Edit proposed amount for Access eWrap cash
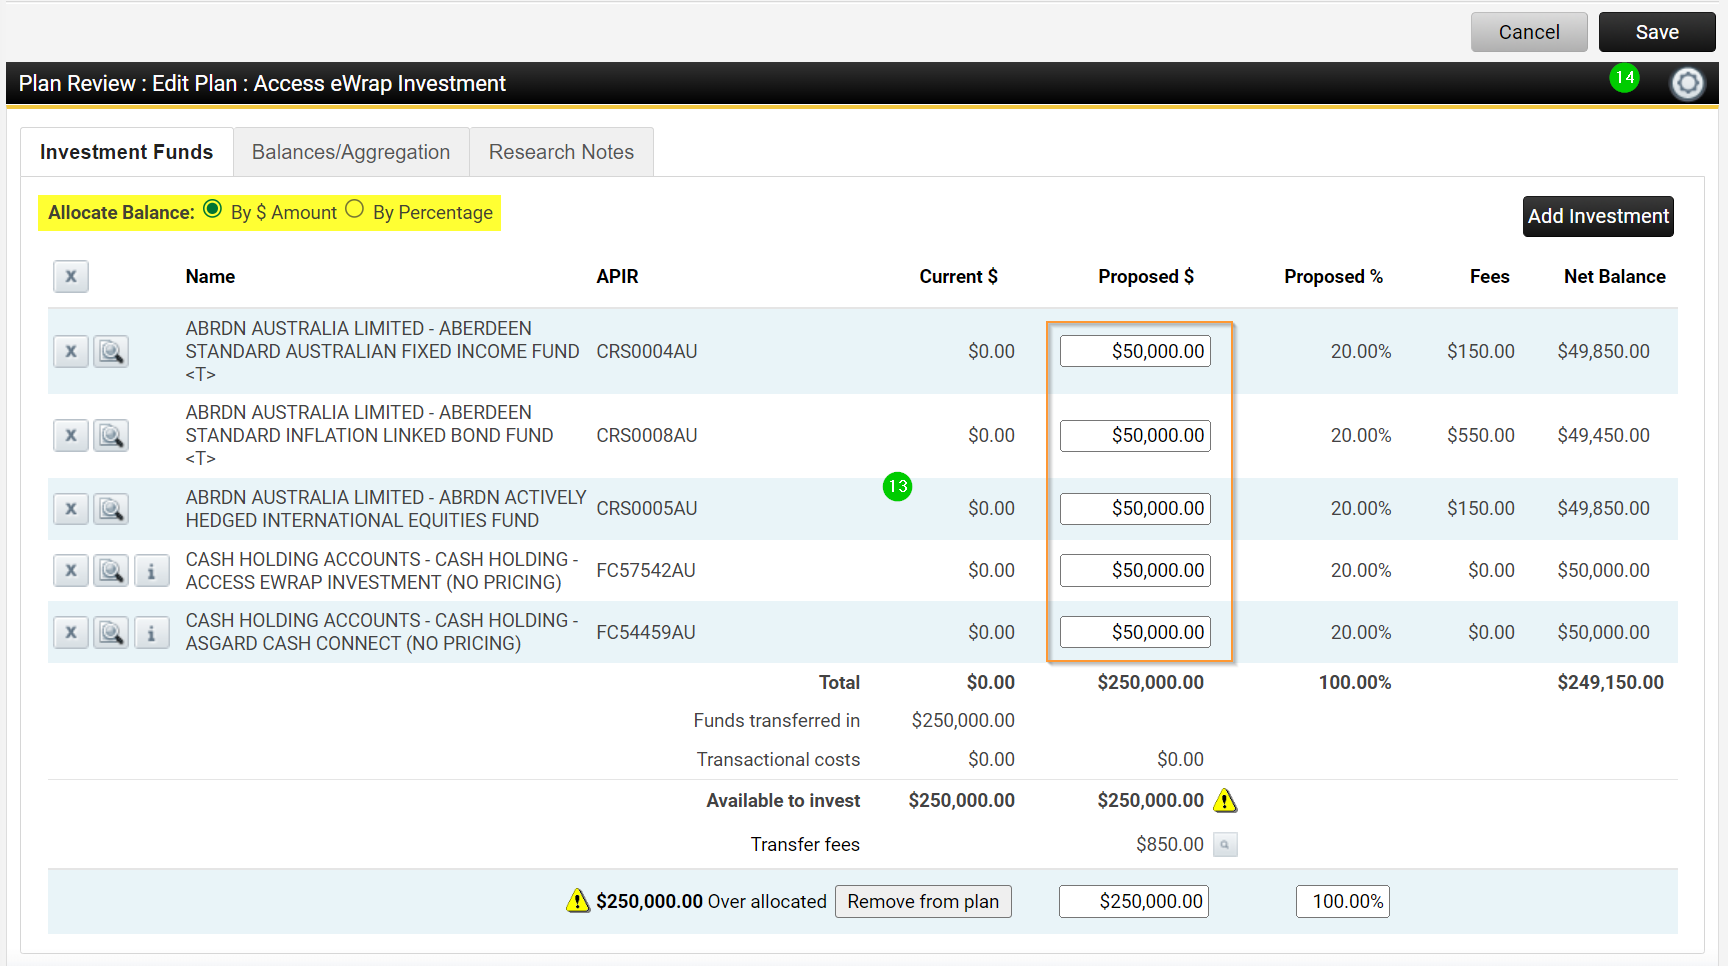The width and height of the screenshot is (1728, 966). tap(1135, 570)
